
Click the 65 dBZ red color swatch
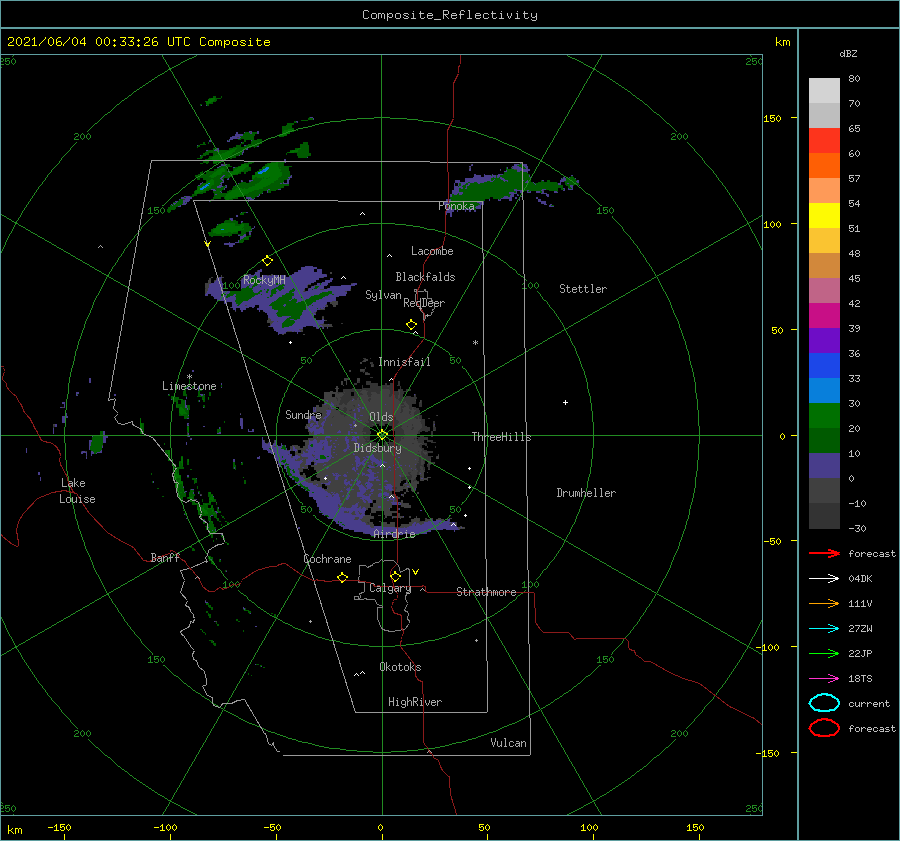824,140
